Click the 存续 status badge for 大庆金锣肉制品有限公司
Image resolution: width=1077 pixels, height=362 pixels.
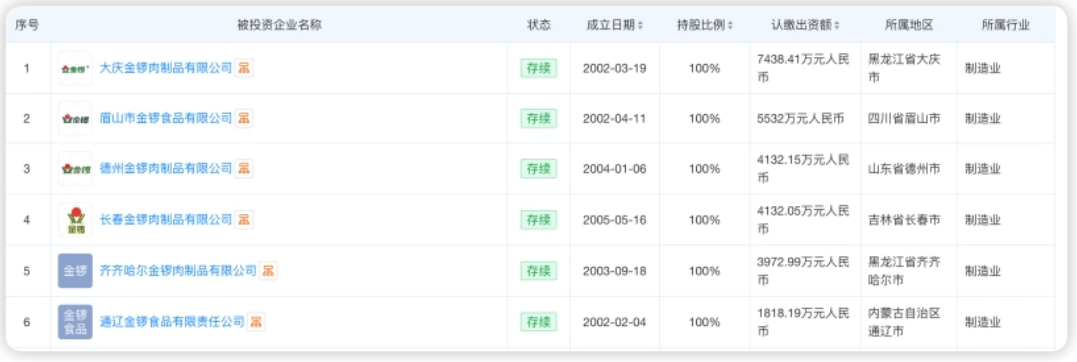tap(538, 68)
